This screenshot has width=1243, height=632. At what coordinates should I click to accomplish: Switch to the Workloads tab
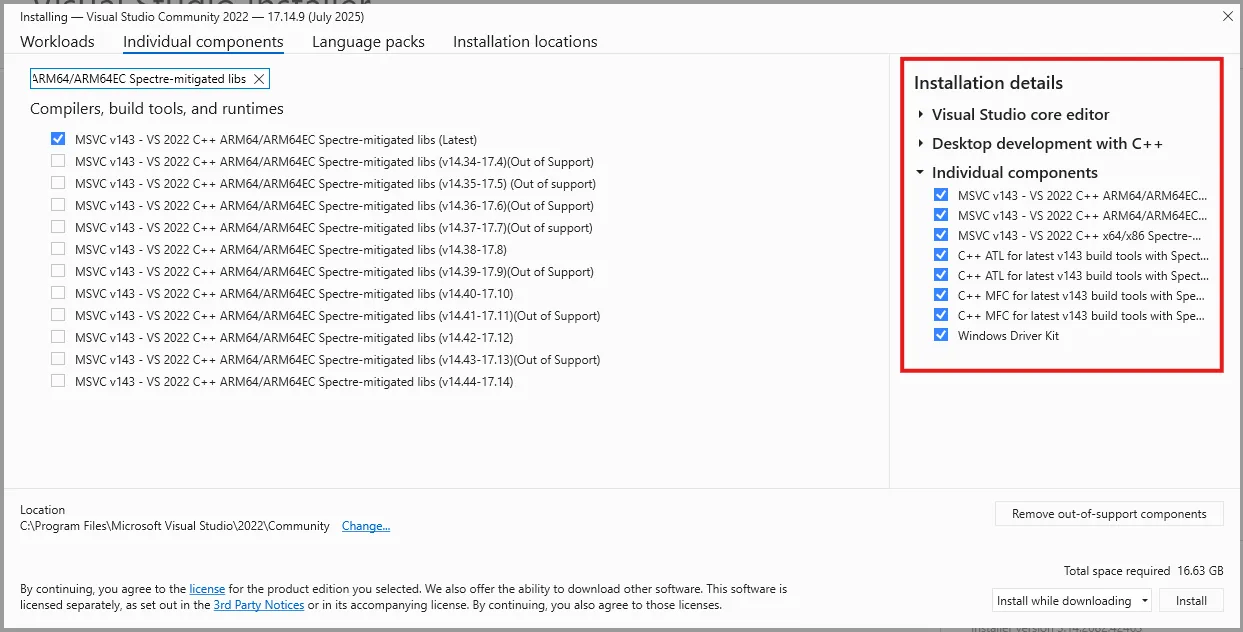tap(57, 42)
